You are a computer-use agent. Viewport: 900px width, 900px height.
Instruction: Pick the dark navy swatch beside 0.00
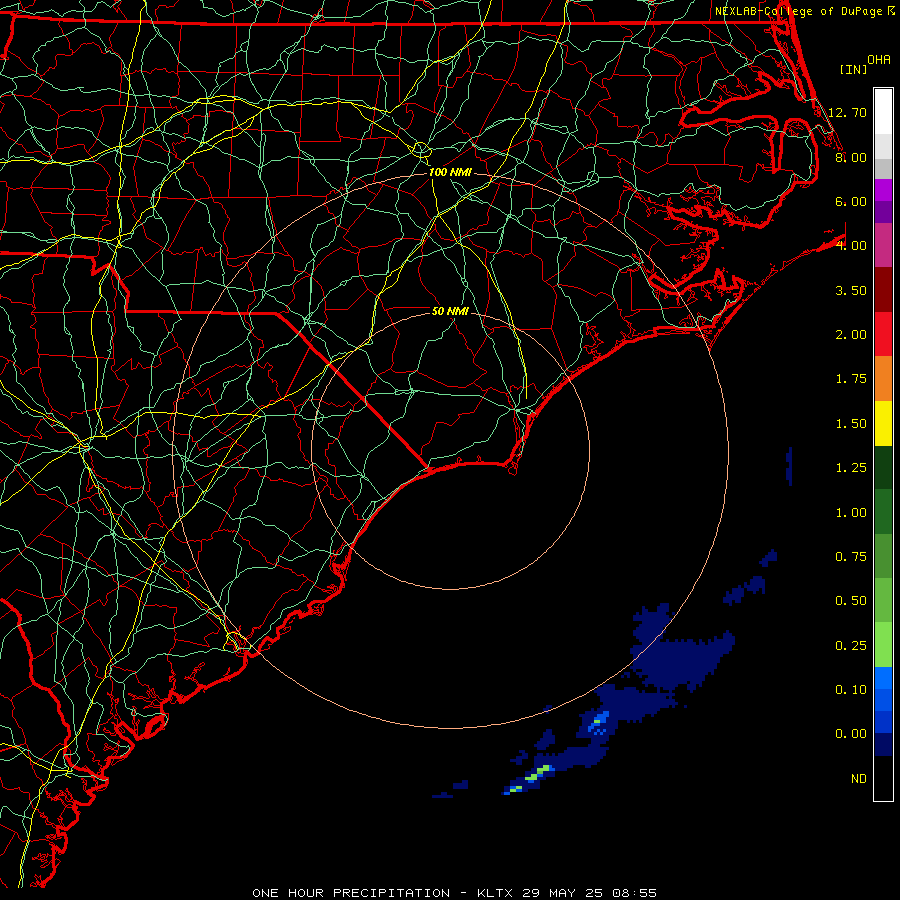pyautogui.click(x=883, y=745)
